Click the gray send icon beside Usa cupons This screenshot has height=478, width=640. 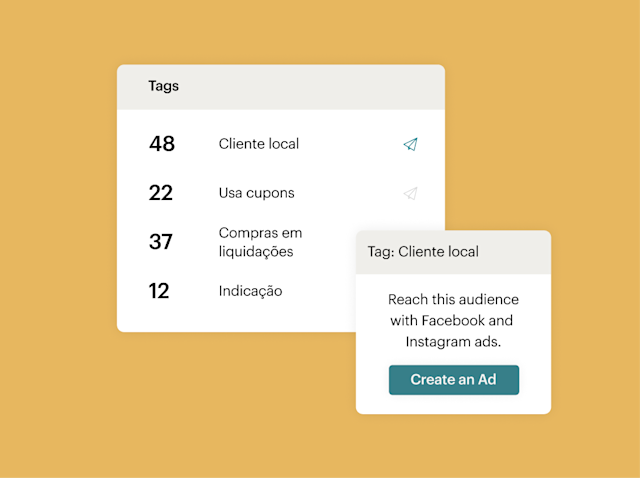click(x=410, y=193)
